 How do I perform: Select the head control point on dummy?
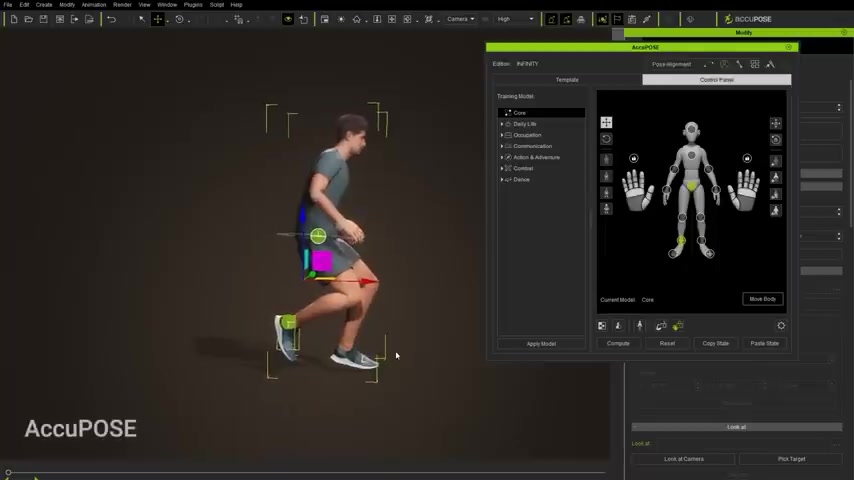[x=692, y=131]
